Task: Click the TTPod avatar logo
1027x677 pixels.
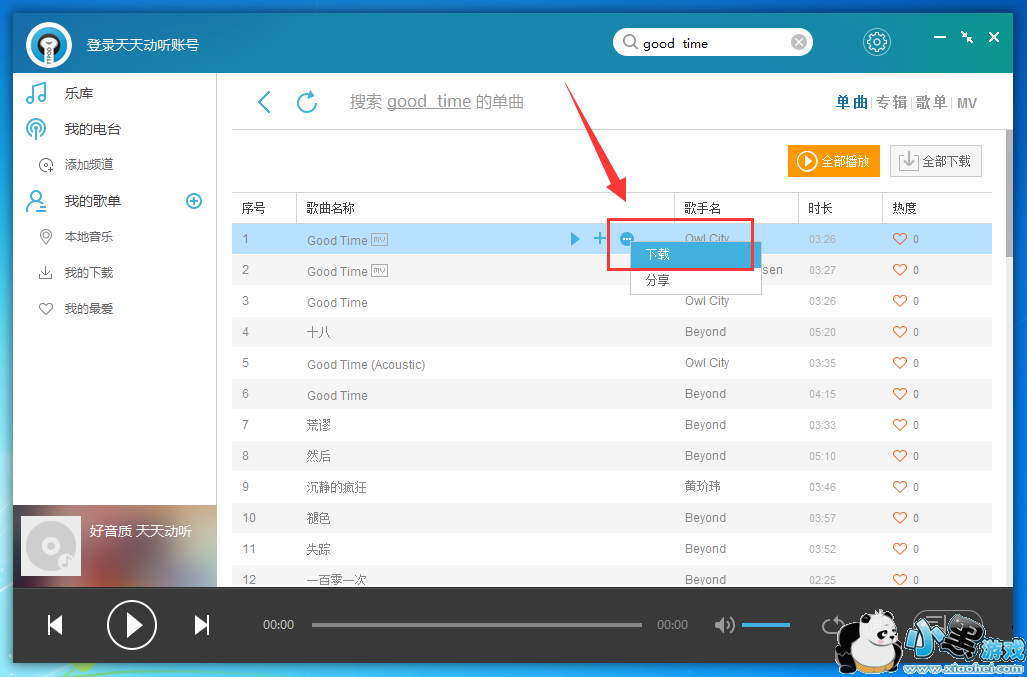Action: (x=49, y=45)
